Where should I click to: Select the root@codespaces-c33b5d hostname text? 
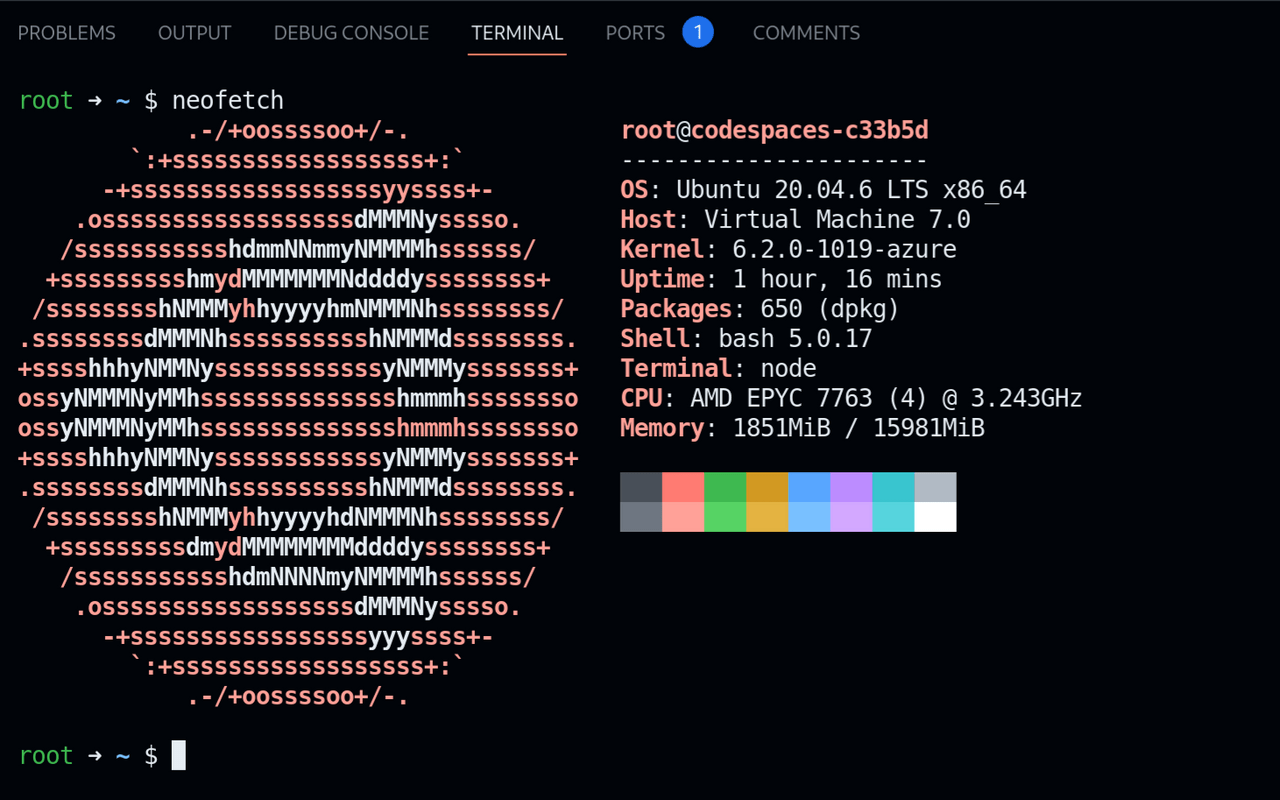[x=773, y=129]
